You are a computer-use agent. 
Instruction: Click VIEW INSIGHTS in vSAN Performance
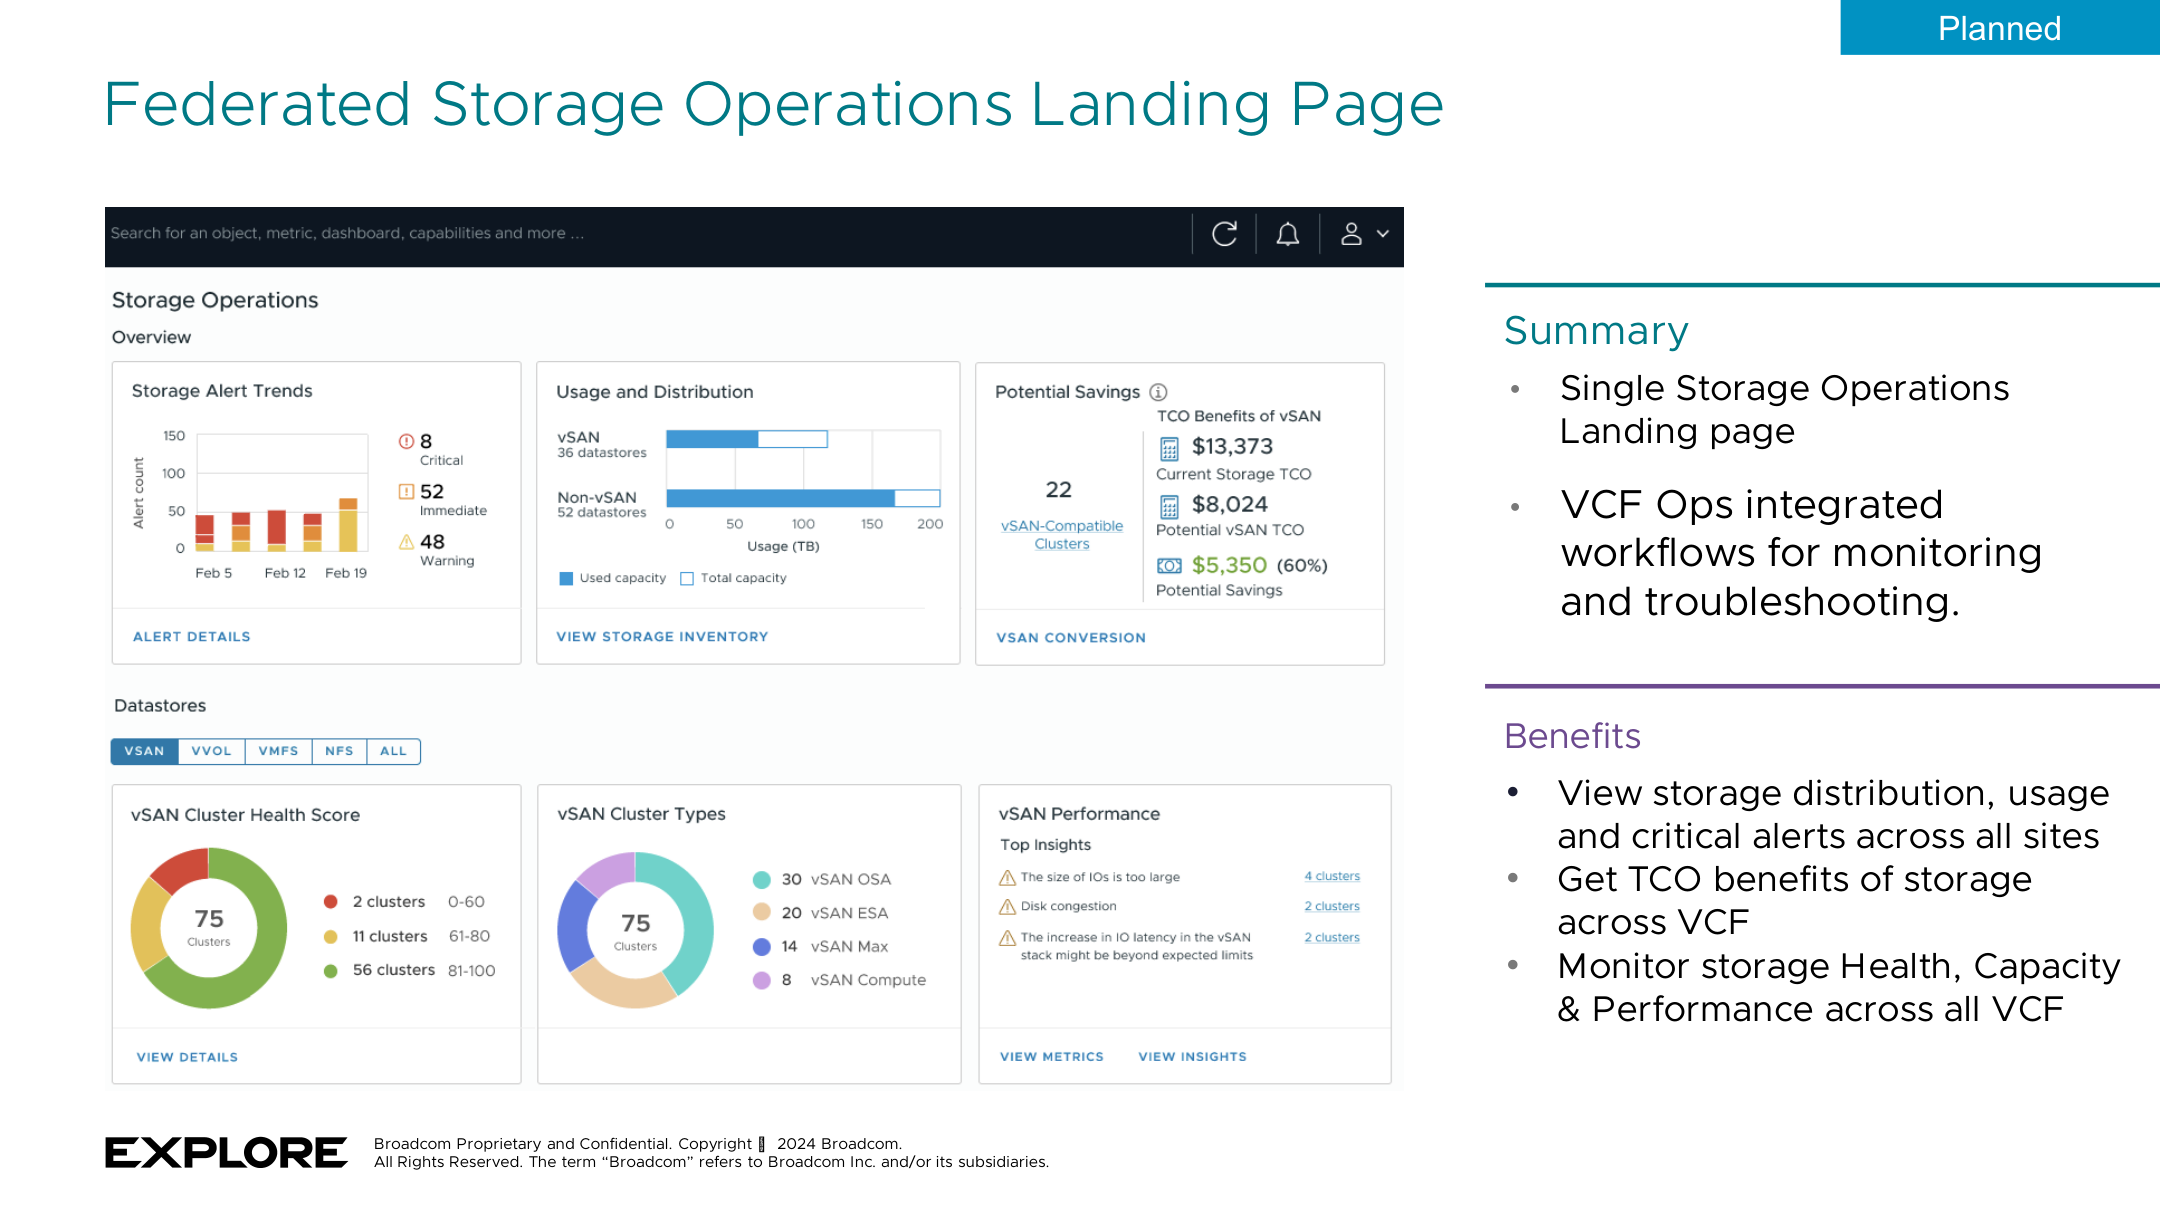tap(1192, 1057)
